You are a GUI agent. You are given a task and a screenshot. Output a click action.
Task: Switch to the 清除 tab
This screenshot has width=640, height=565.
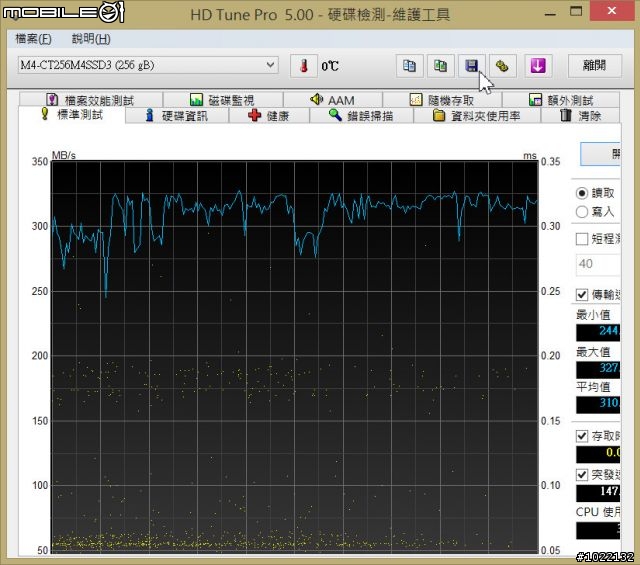point(580,116)
